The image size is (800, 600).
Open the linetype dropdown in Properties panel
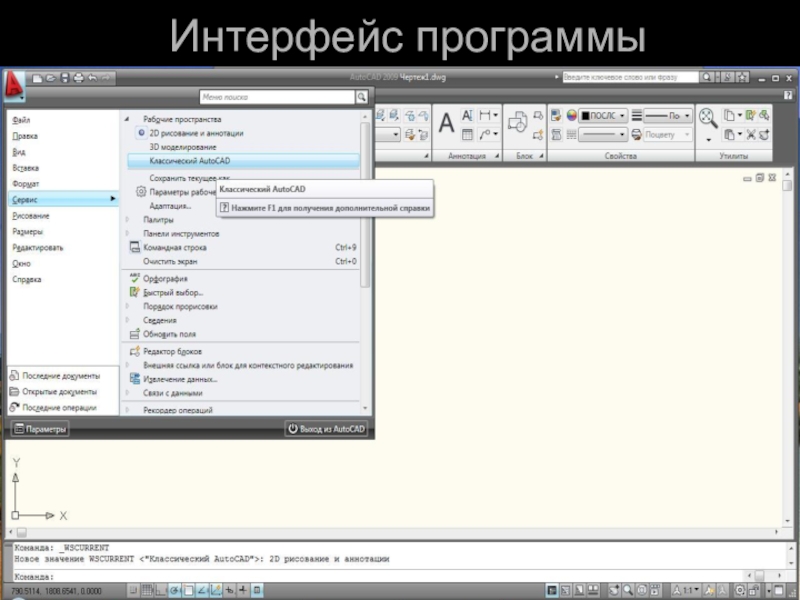click(603, 135)
